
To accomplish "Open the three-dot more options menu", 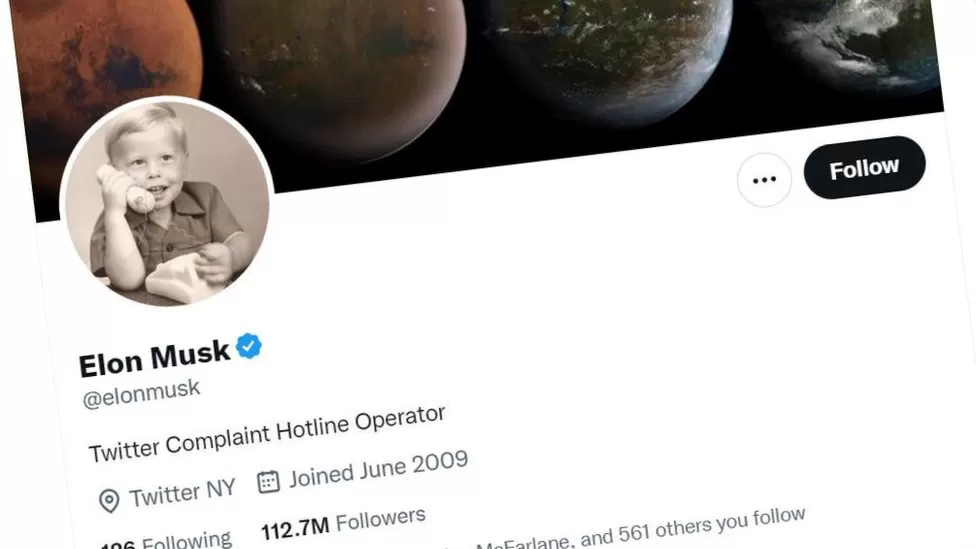I will [x=764, y=180].
